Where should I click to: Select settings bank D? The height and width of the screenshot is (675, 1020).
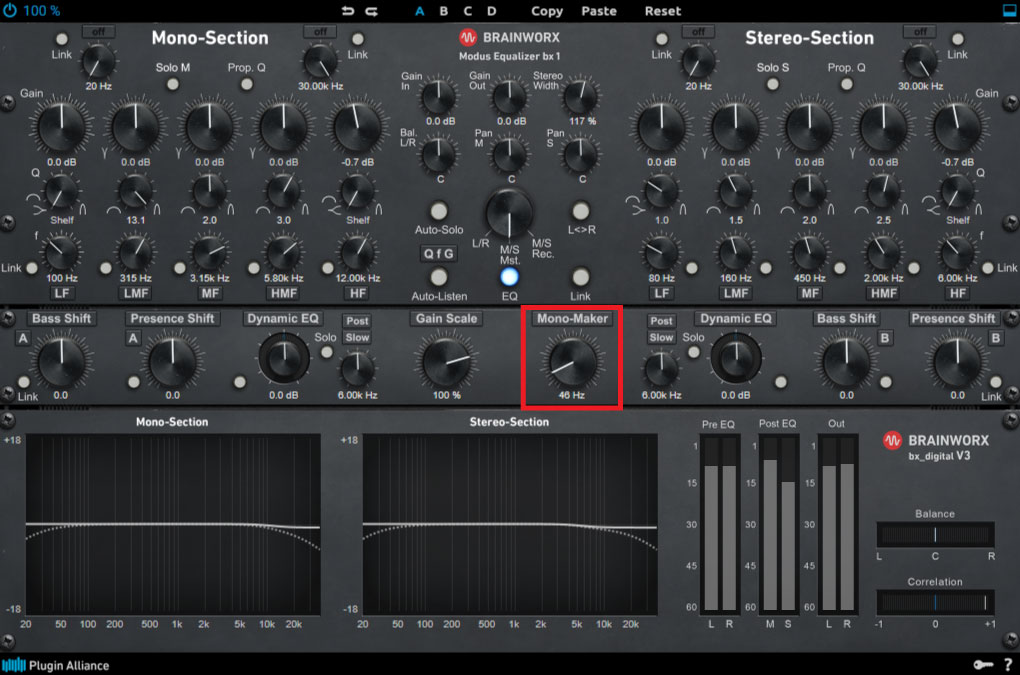(x=492, y=11)
